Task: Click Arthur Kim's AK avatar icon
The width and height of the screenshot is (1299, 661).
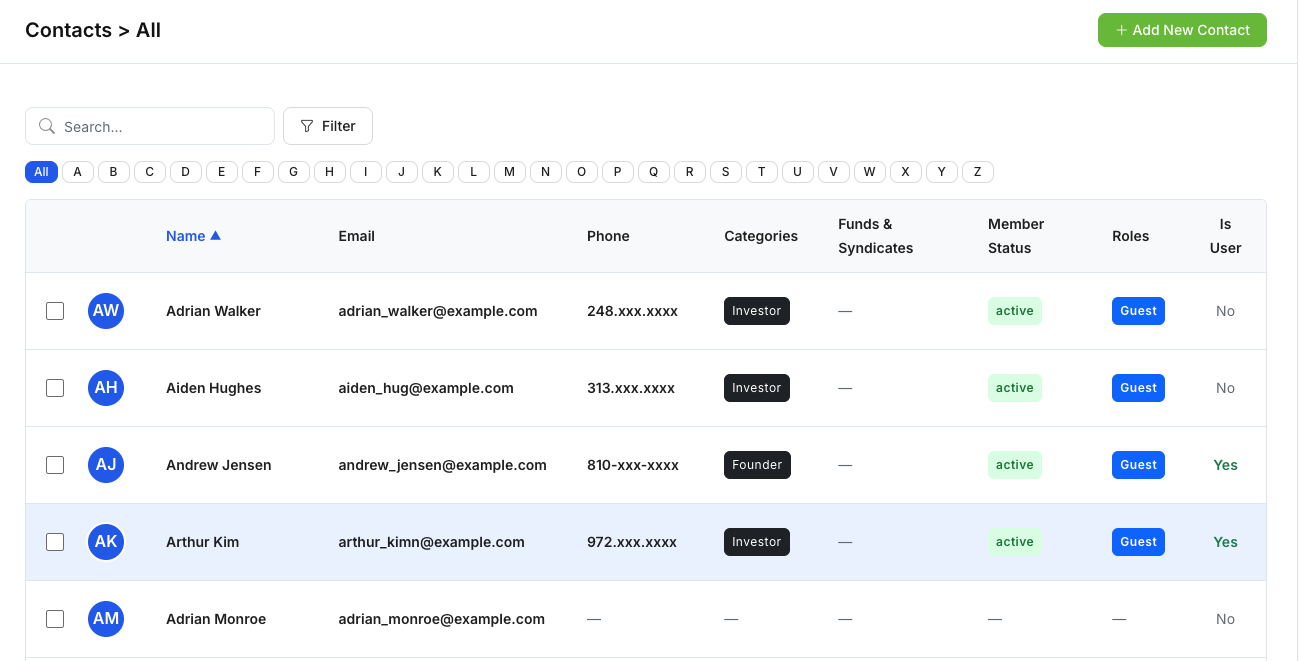Action: pyautogui.click(x=106, y=542)
